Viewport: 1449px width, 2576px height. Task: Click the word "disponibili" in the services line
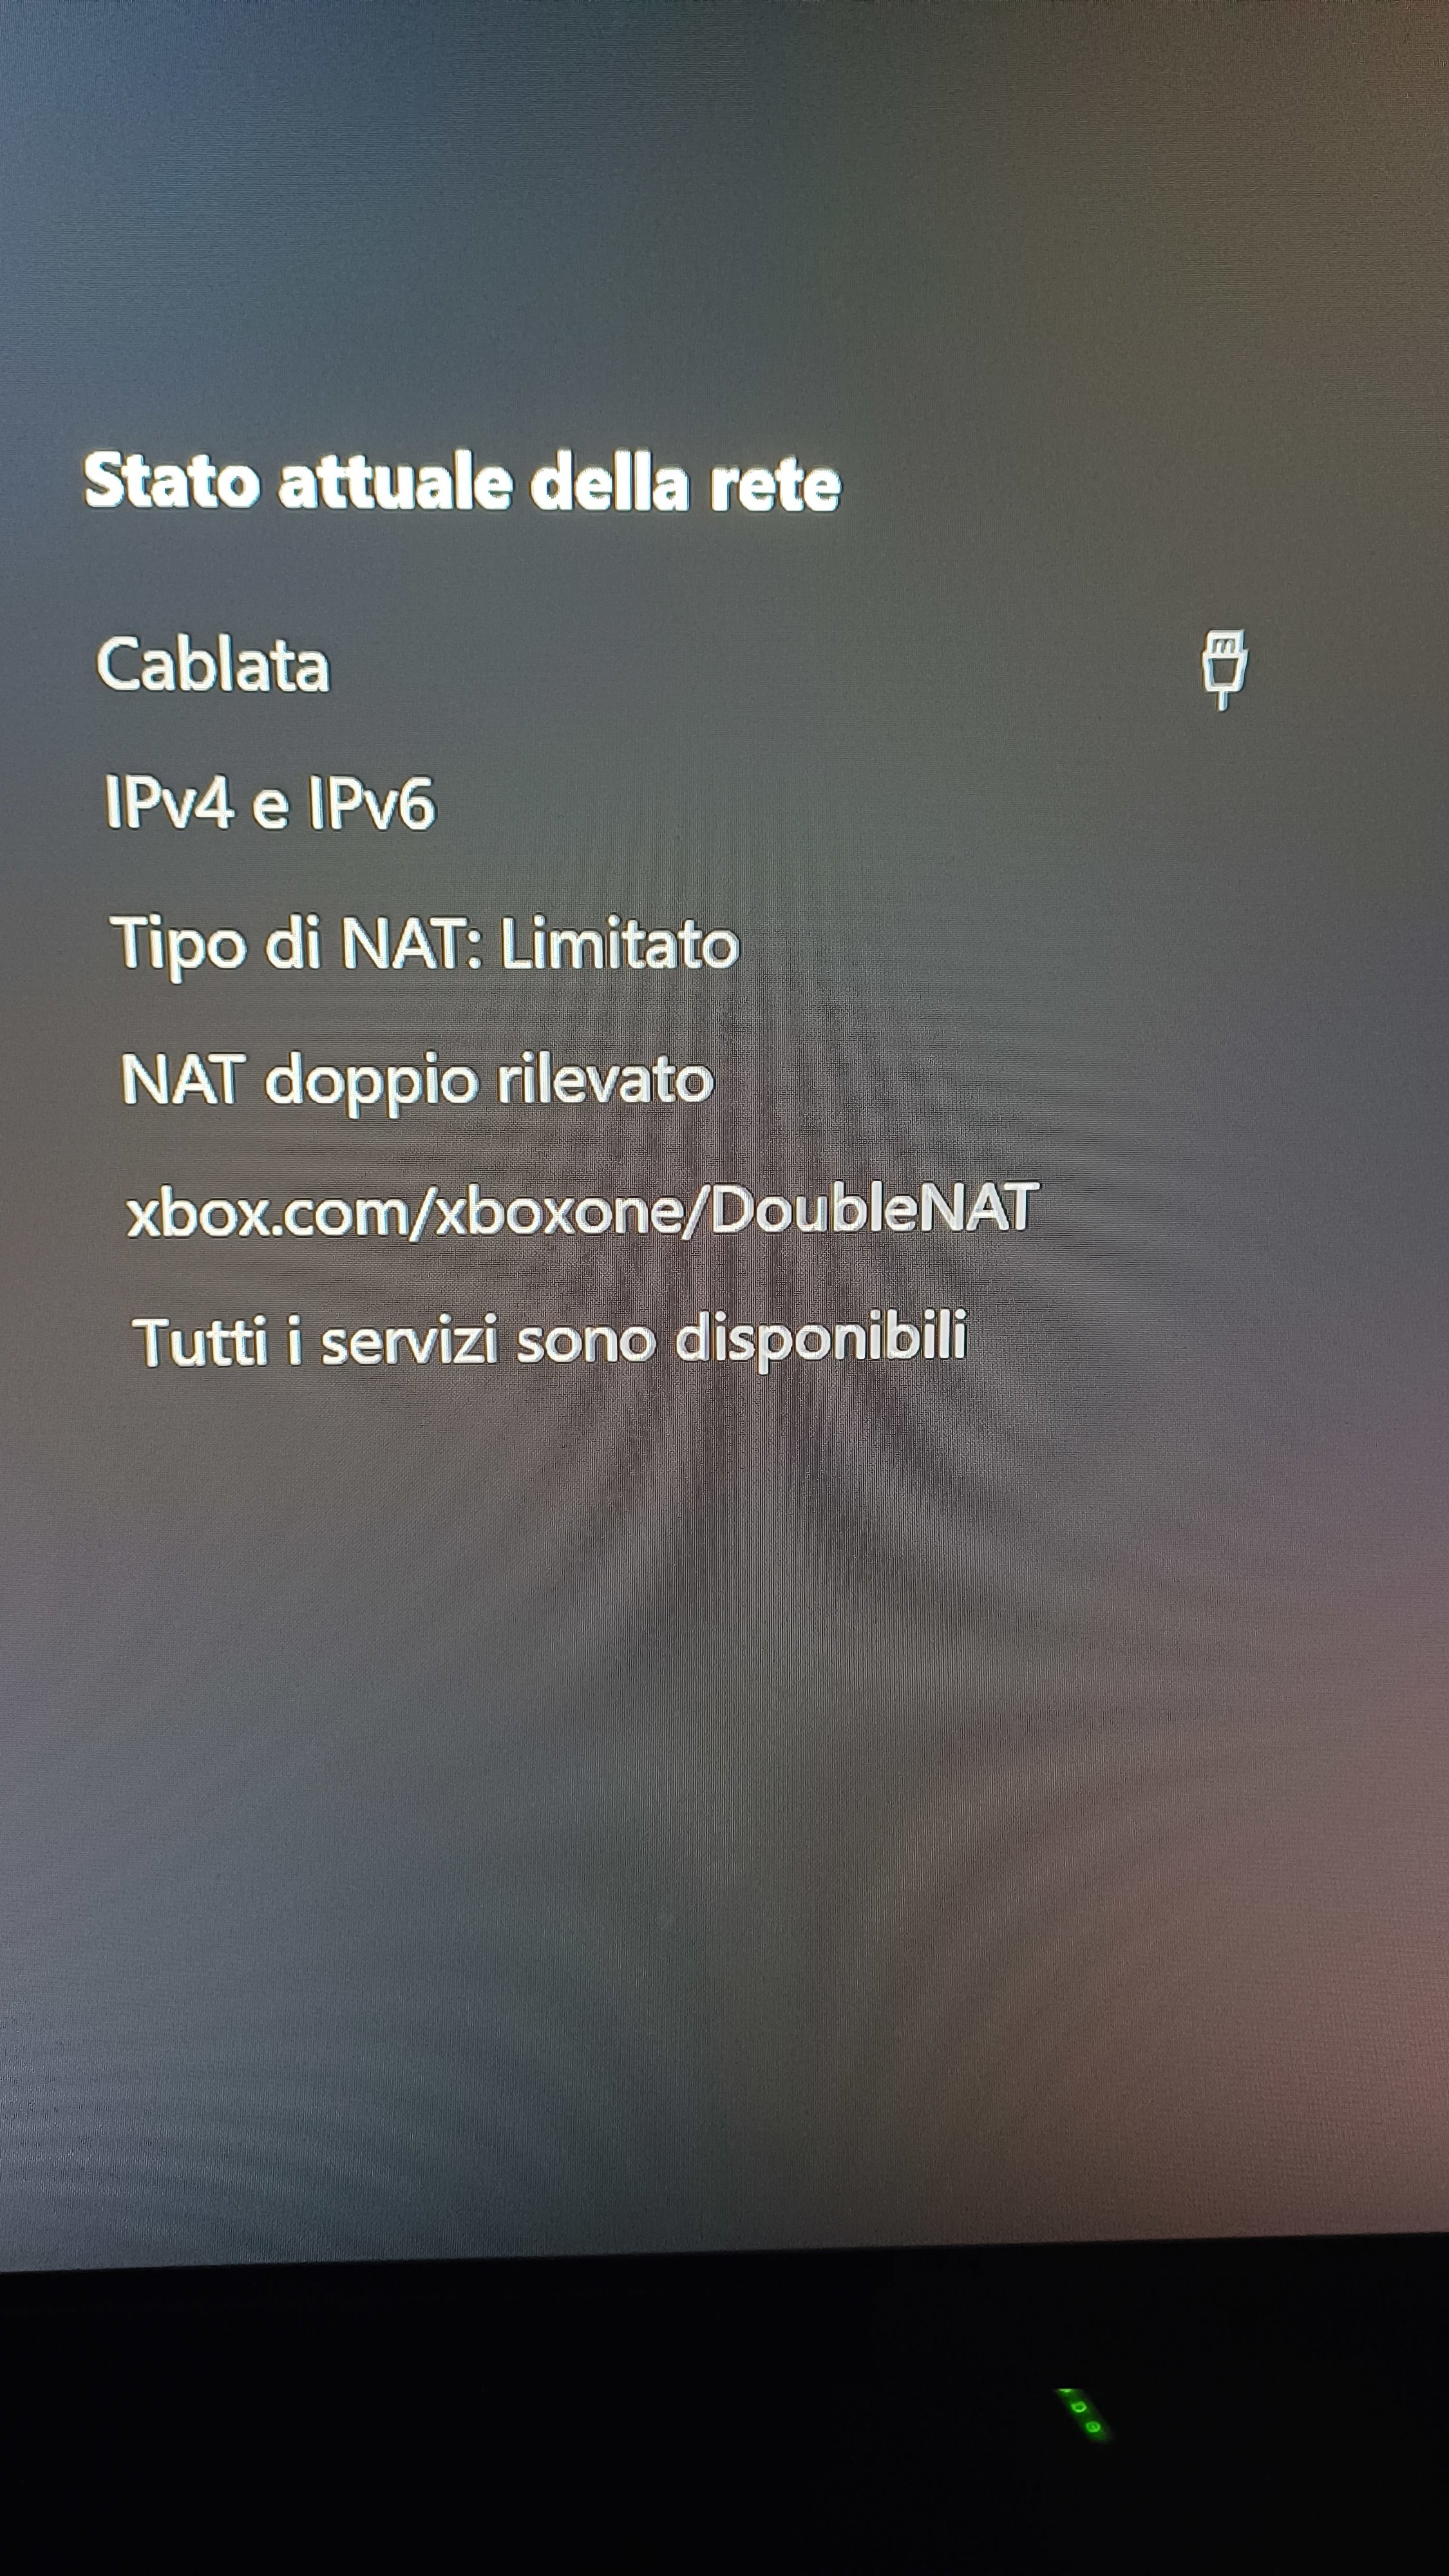(x=821, y=1339)
